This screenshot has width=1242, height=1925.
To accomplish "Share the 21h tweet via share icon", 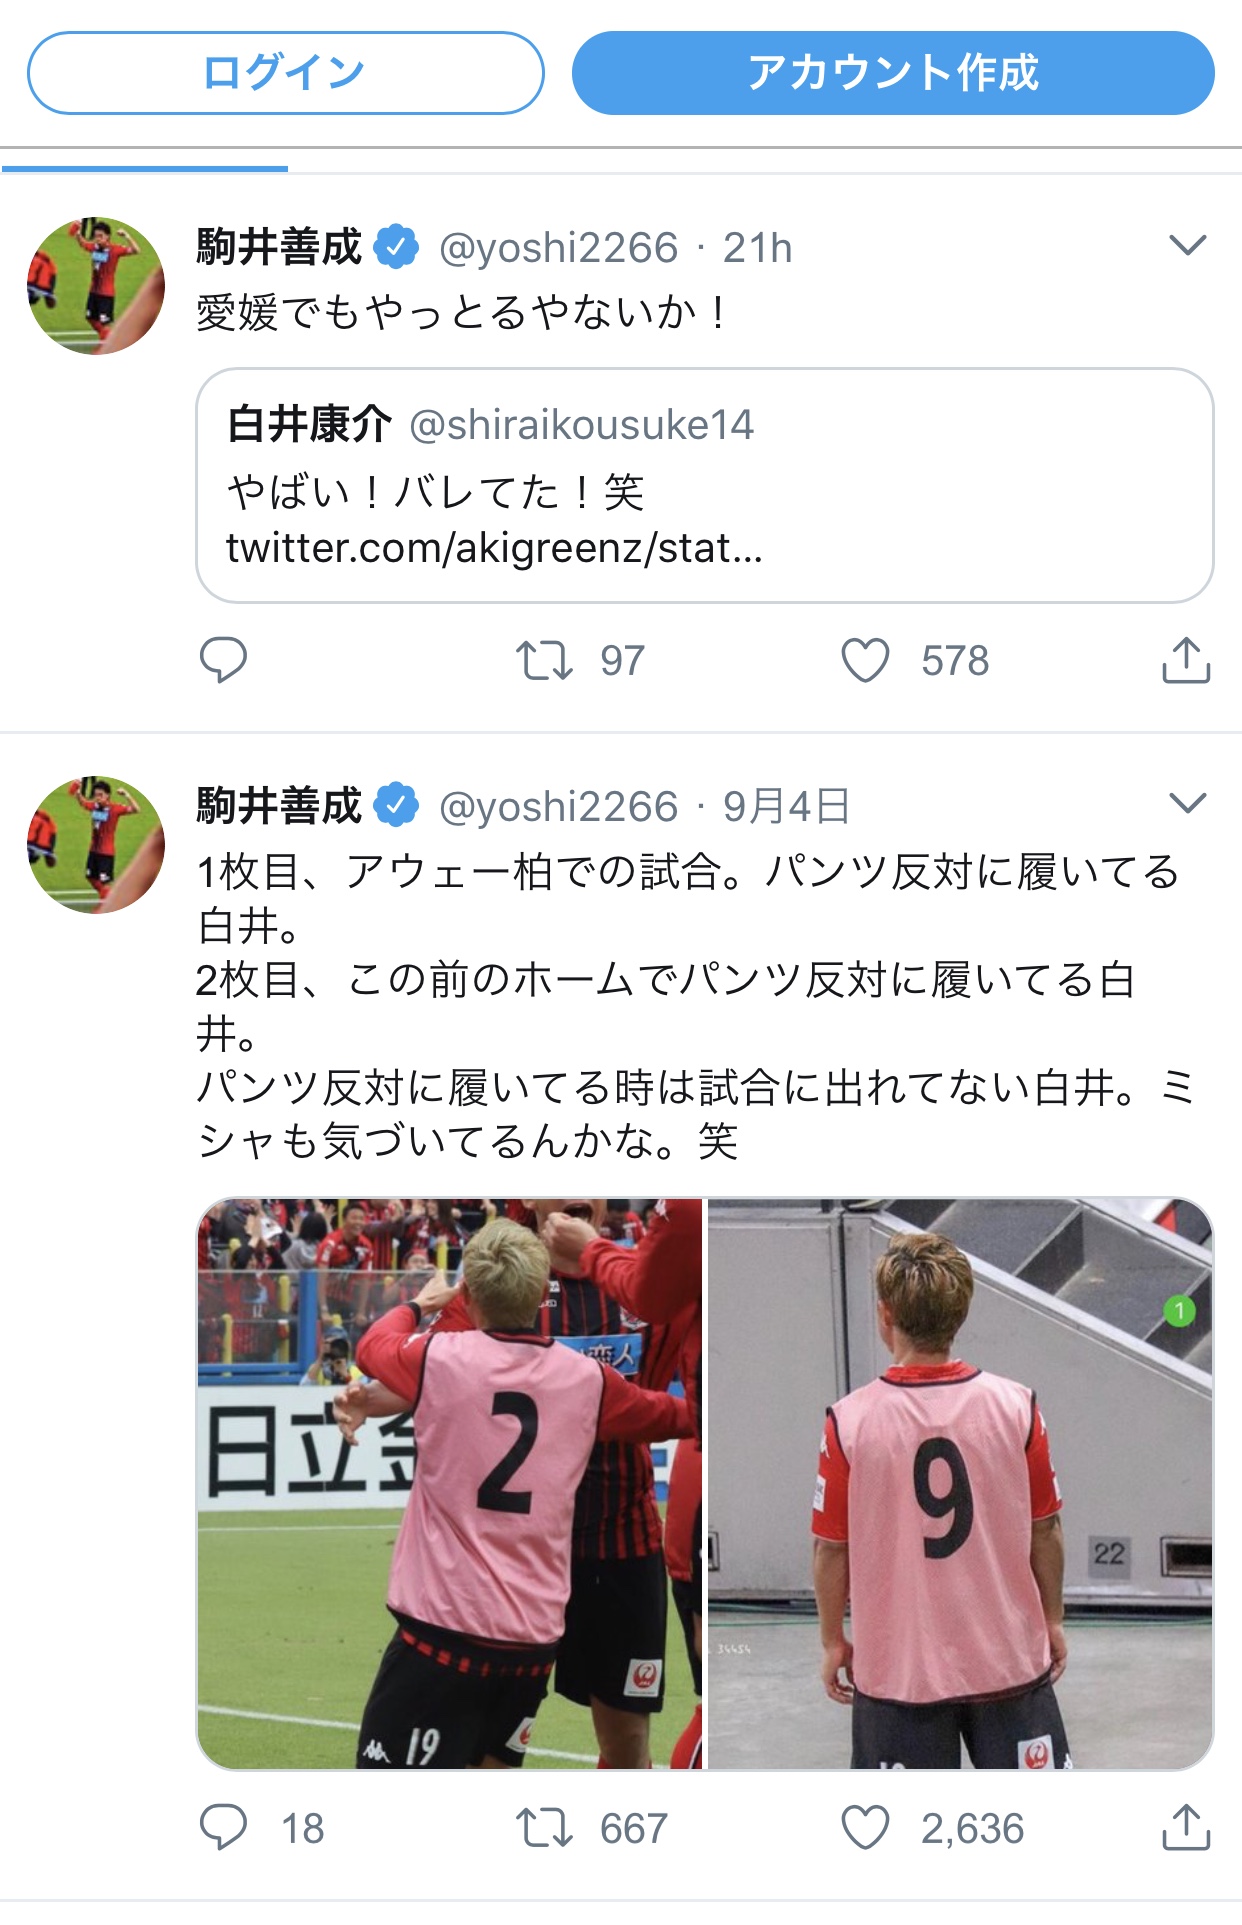I will 1186,660.
